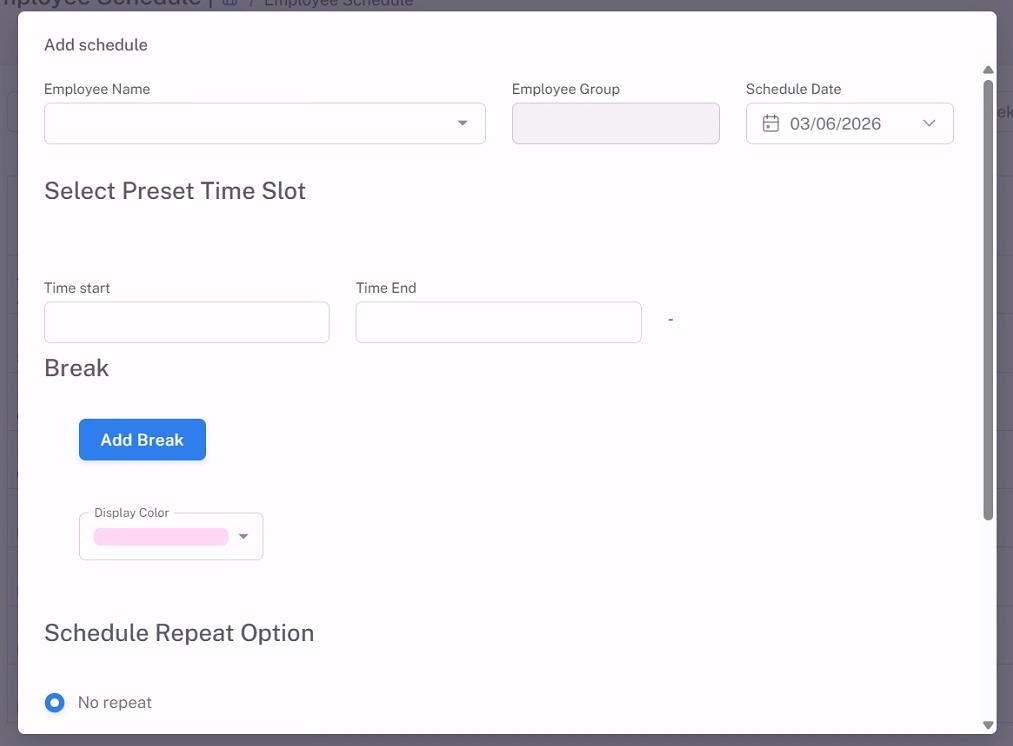Open the Display Color dropdown arrow
This screenshot has width=1013, height=746.
pyautogui.click(x=243, y=536)
